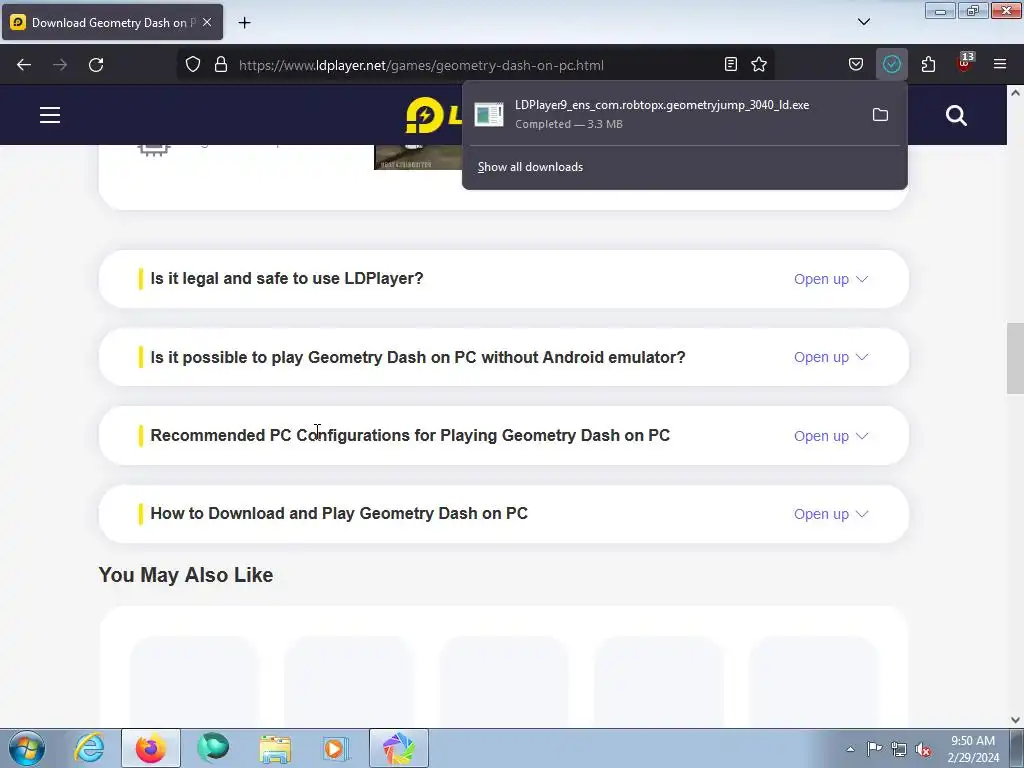This screenshot has height=768, width=1024.
Task: Open the LDPlayer site hamburger menu
Action: 50,115
